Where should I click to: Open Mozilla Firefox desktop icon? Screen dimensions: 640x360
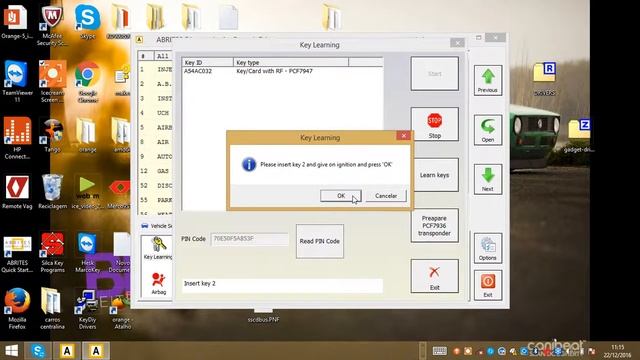coord(17,309)
